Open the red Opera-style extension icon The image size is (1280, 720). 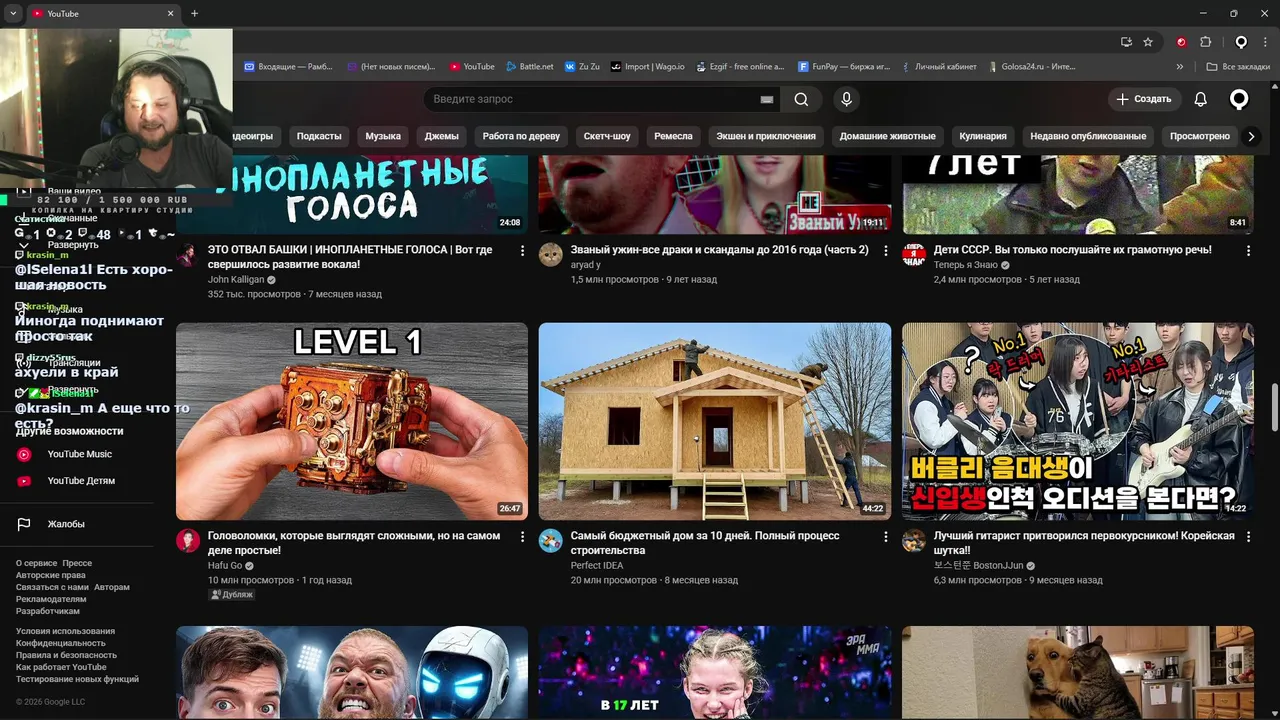tap(1181, 42)
